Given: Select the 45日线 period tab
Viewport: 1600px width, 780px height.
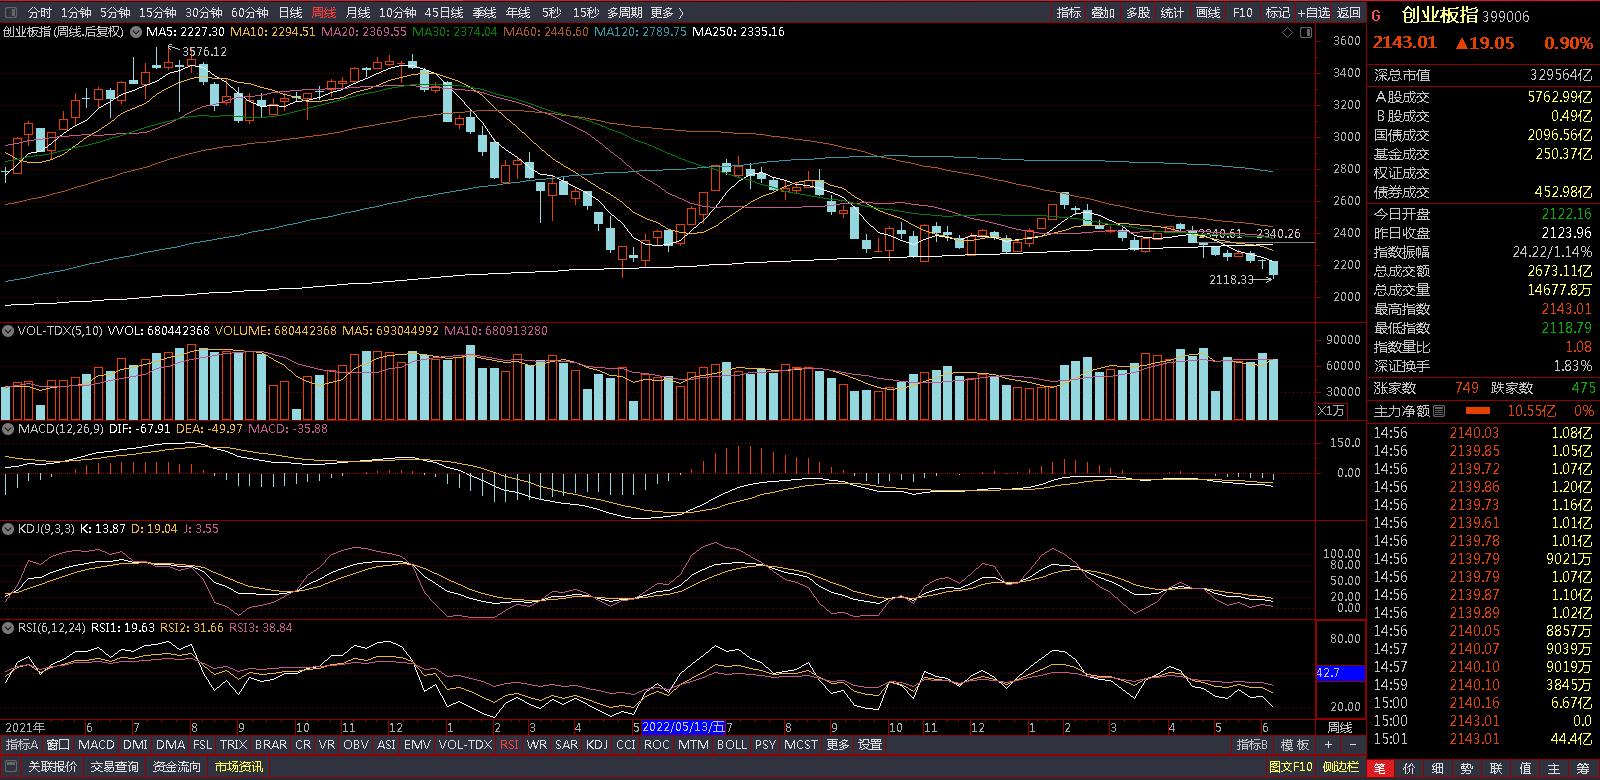Looking at the screenshot, I should tap(444, 13).
